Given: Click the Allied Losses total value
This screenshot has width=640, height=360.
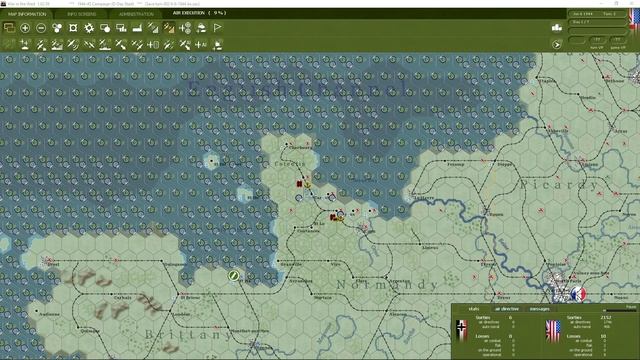Looking at the screenshot, I should tap(603, 336).
